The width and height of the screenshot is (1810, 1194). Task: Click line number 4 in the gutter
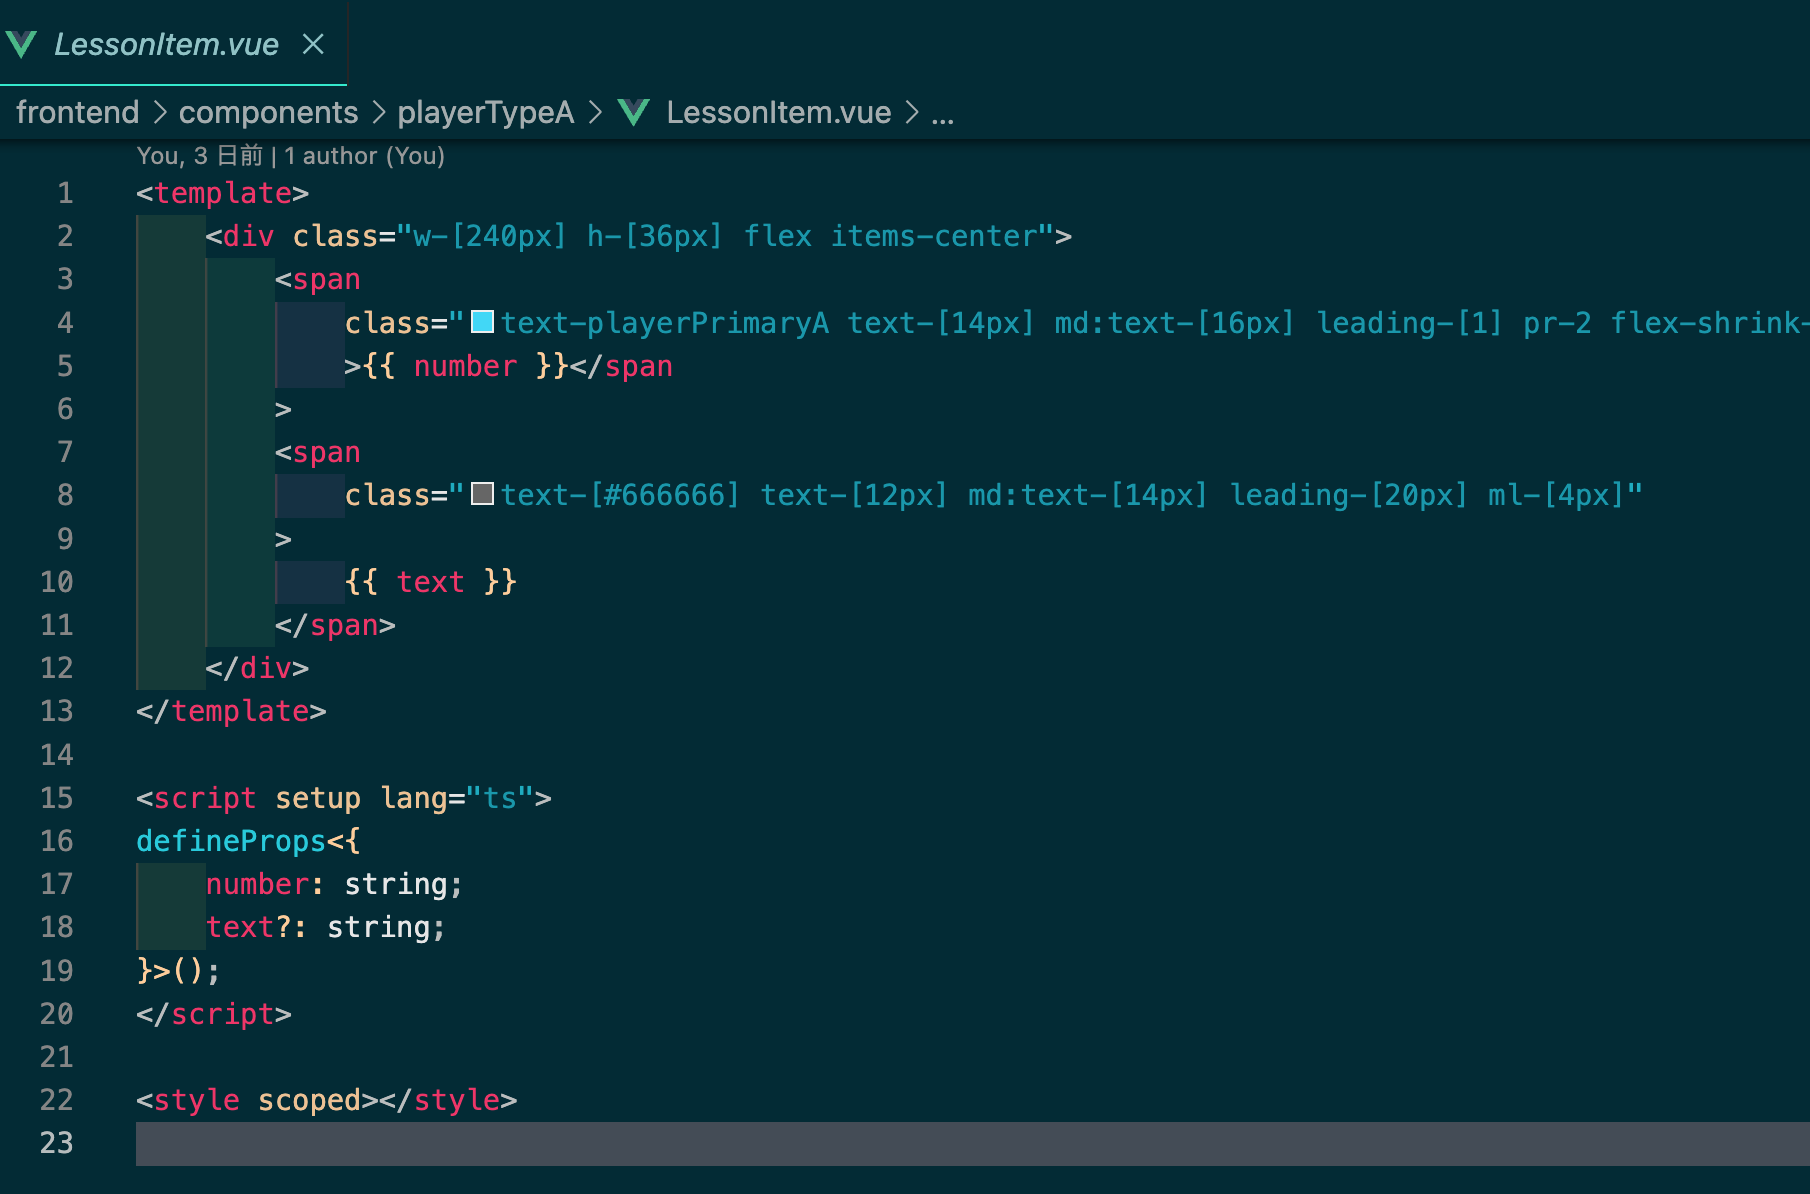click(x=65, y=322)
